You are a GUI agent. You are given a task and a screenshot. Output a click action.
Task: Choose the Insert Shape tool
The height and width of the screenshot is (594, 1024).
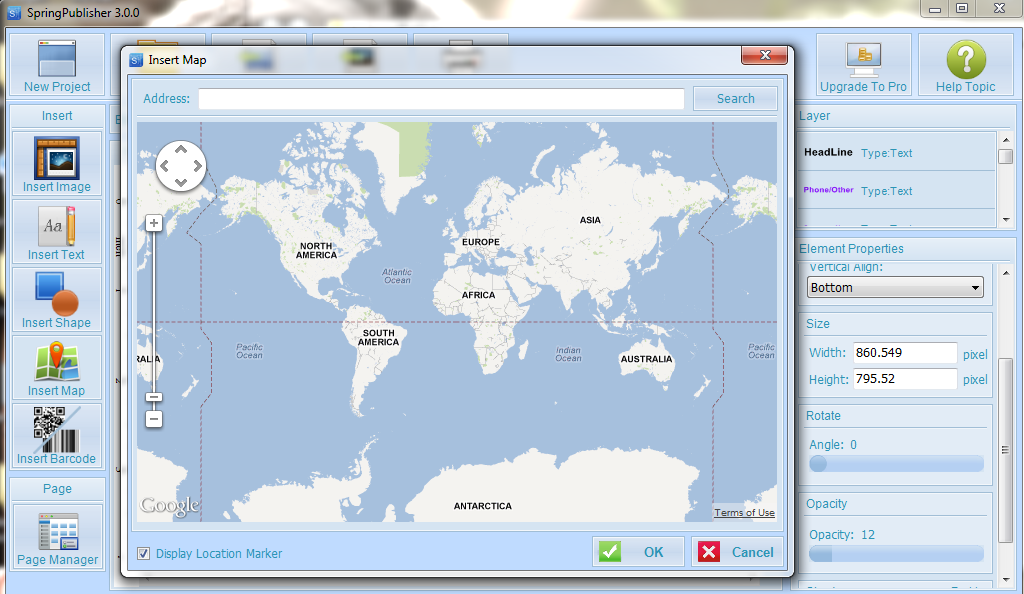tap(57, 300)
